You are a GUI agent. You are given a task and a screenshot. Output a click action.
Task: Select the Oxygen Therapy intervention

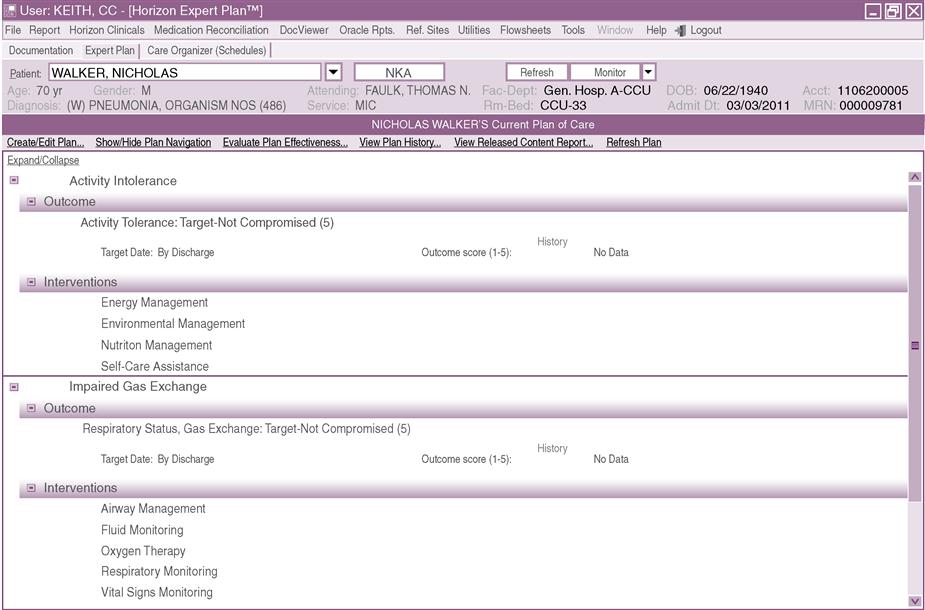click(143, 551)
